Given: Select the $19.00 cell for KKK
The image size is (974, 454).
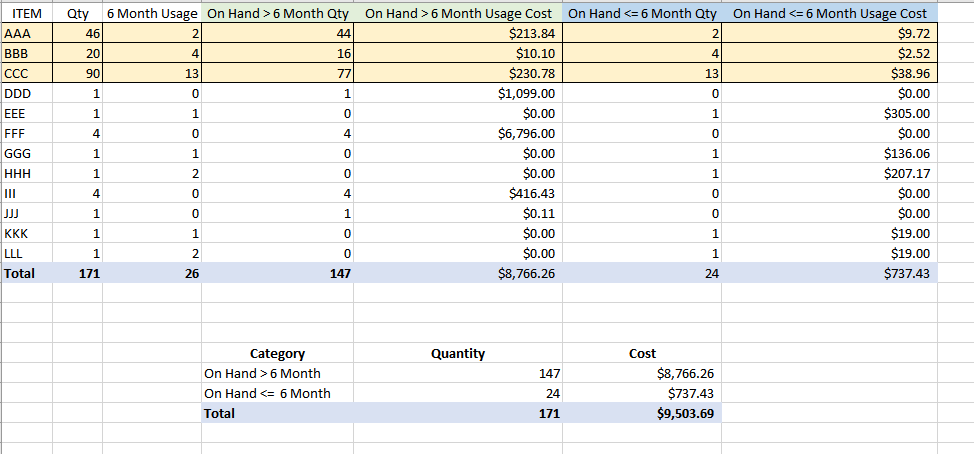Looking at the screenshot, I should coord(830,233).
